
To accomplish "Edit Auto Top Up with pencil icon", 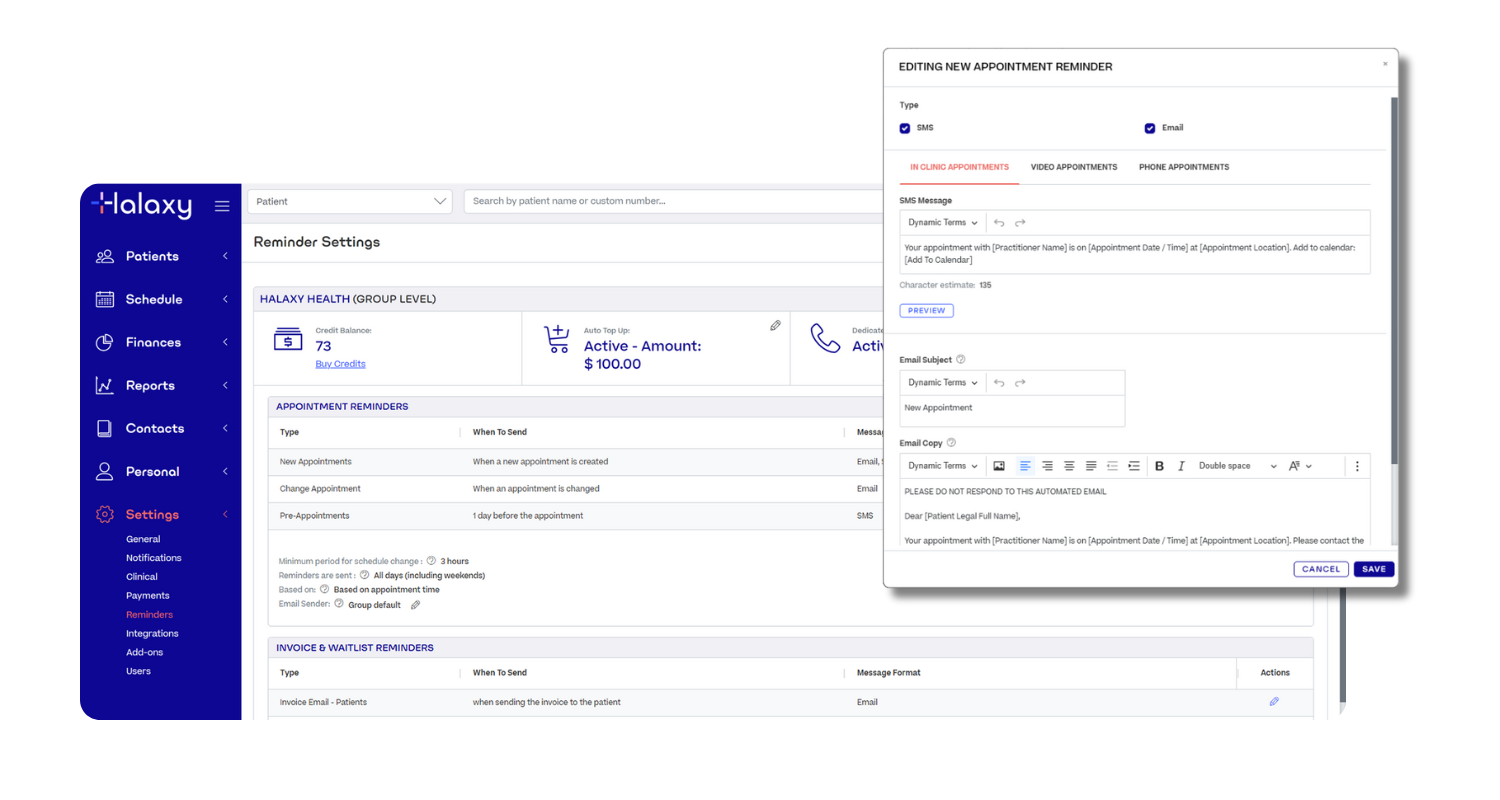I will tap(775, 326).
